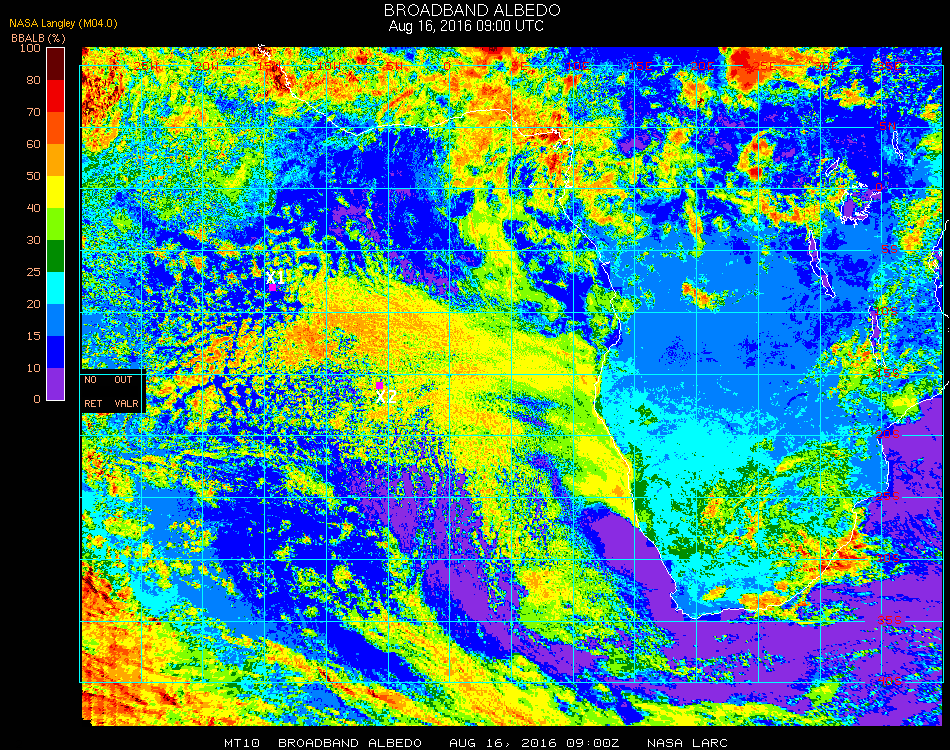Select the orange-red 60-70% colorbar swatch
Viewport: 950px width, 750px height.
pyautogui.click(x=55, y=128)
